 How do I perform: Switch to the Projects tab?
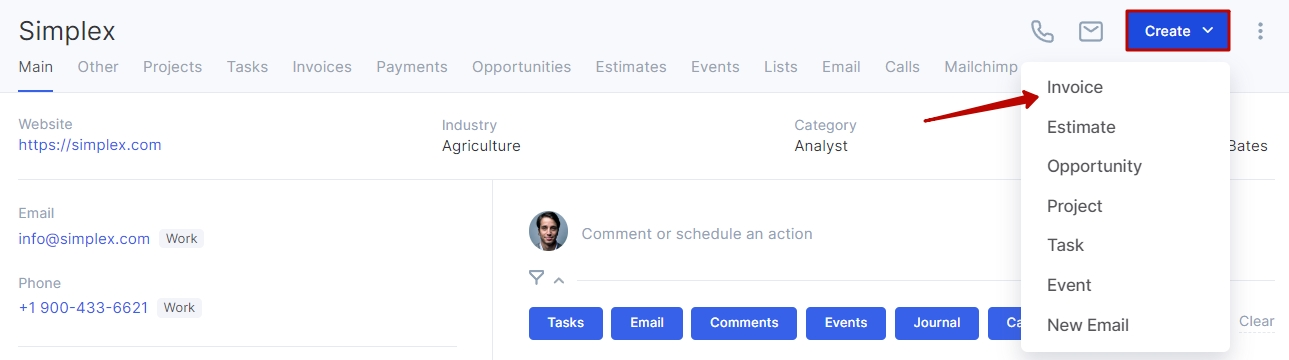tap(172, 67)
